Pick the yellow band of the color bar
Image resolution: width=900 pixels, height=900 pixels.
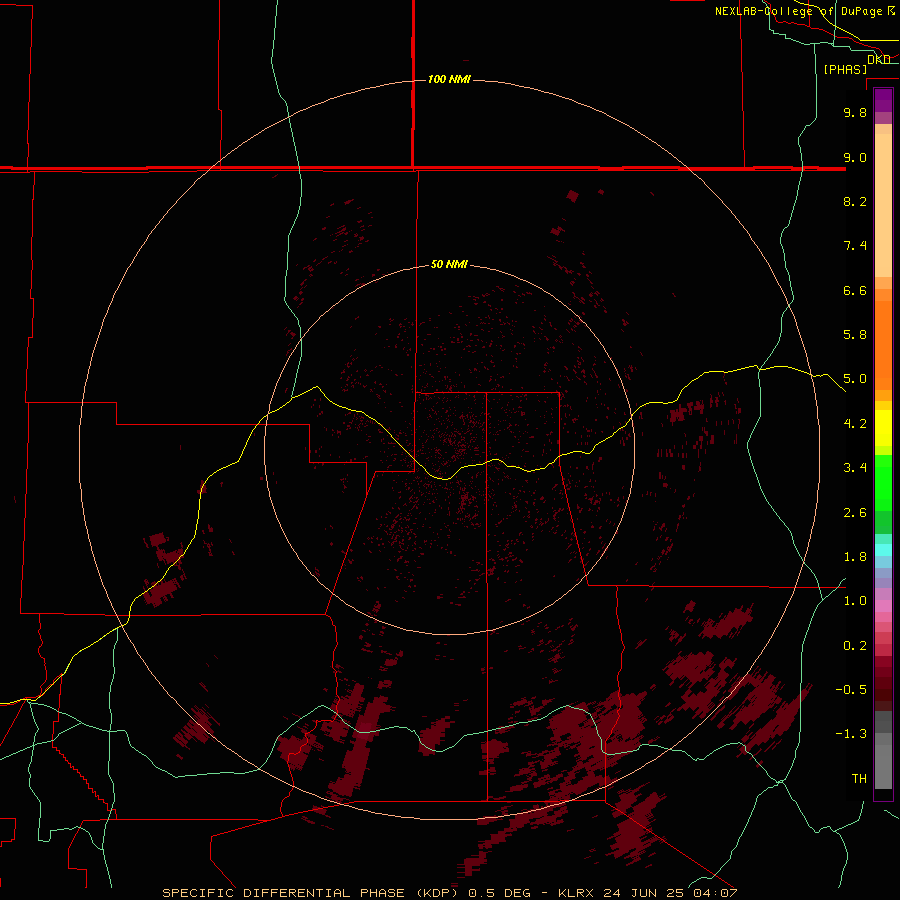(x=883, y=428)
